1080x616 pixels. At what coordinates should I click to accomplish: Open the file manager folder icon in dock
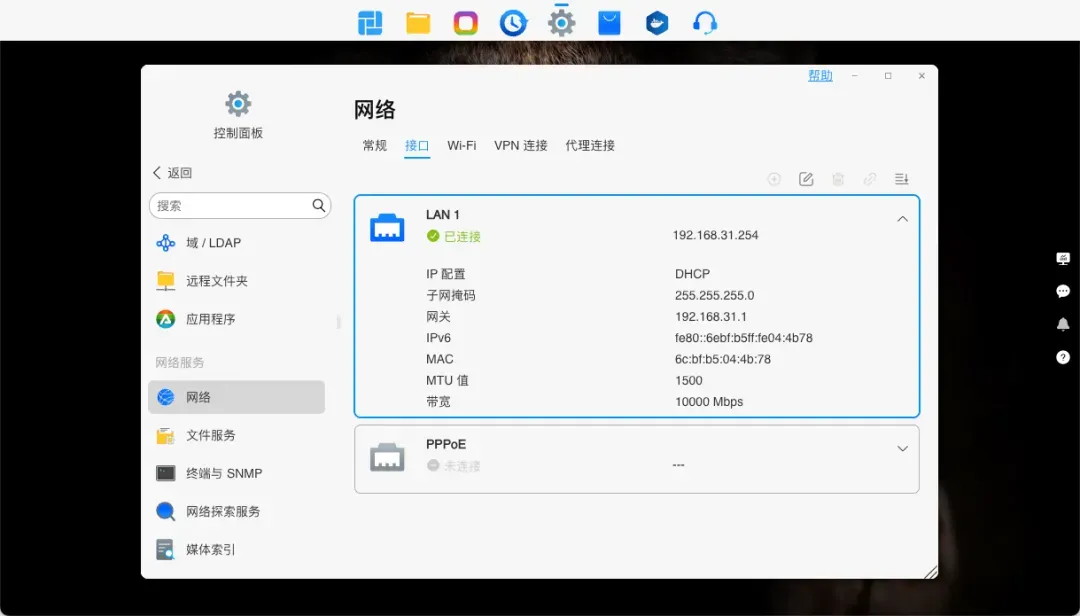[x=418, y=22]
